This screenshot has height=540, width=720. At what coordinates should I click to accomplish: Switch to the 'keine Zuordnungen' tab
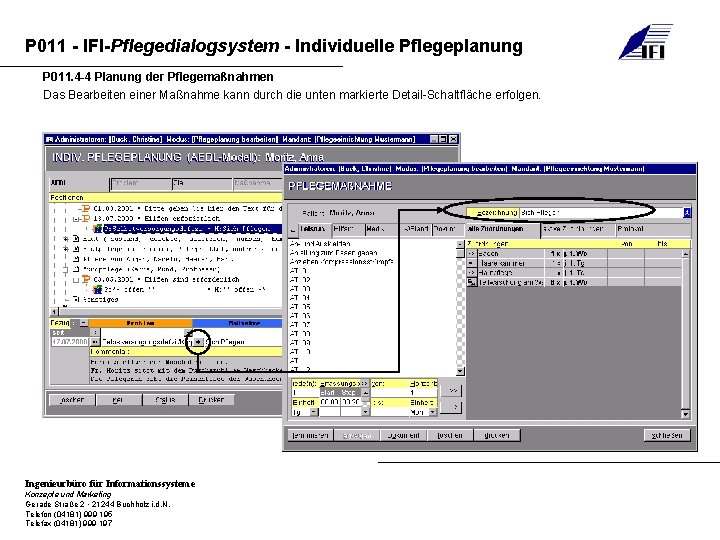pos(578,229)
